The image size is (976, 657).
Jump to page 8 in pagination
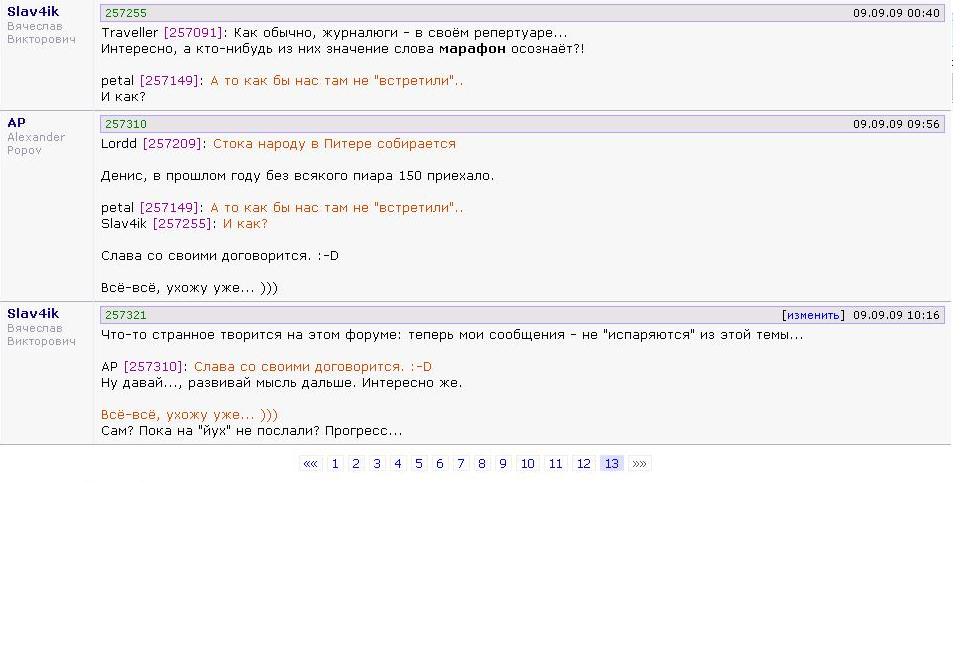[x=482, y=464]
